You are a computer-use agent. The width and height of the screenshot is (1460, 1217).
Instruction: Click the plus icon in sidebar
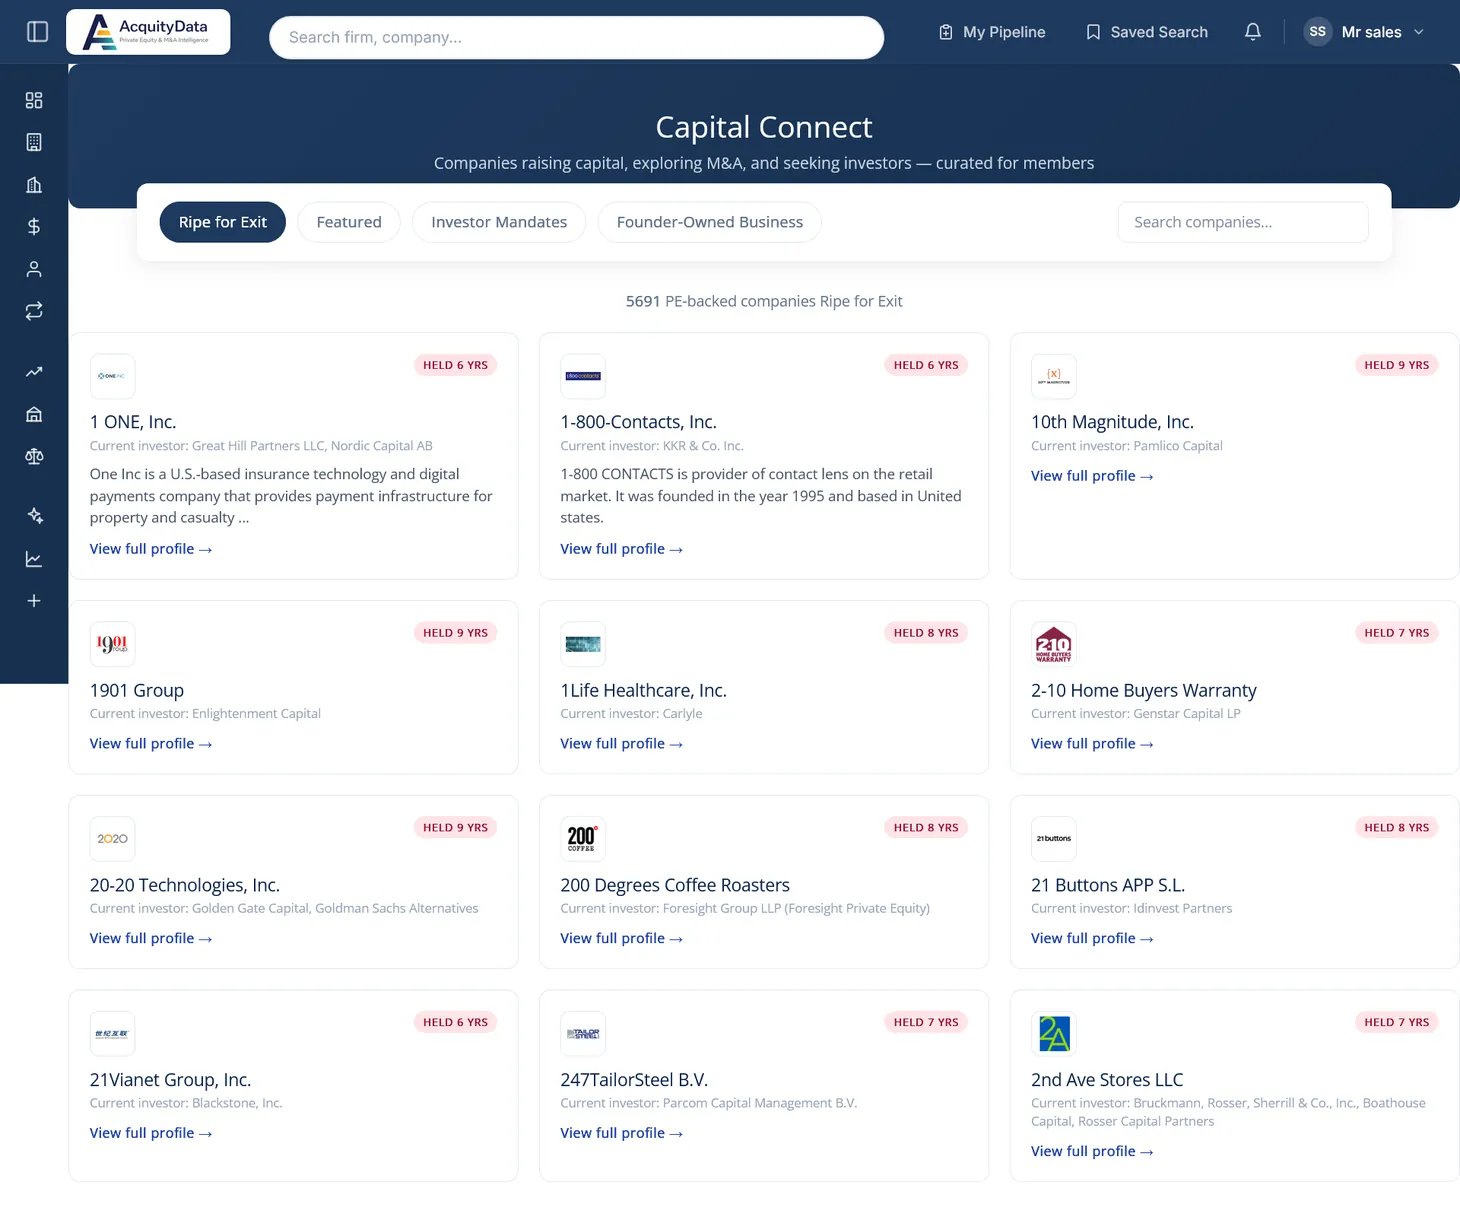click(x=34, y=601)
